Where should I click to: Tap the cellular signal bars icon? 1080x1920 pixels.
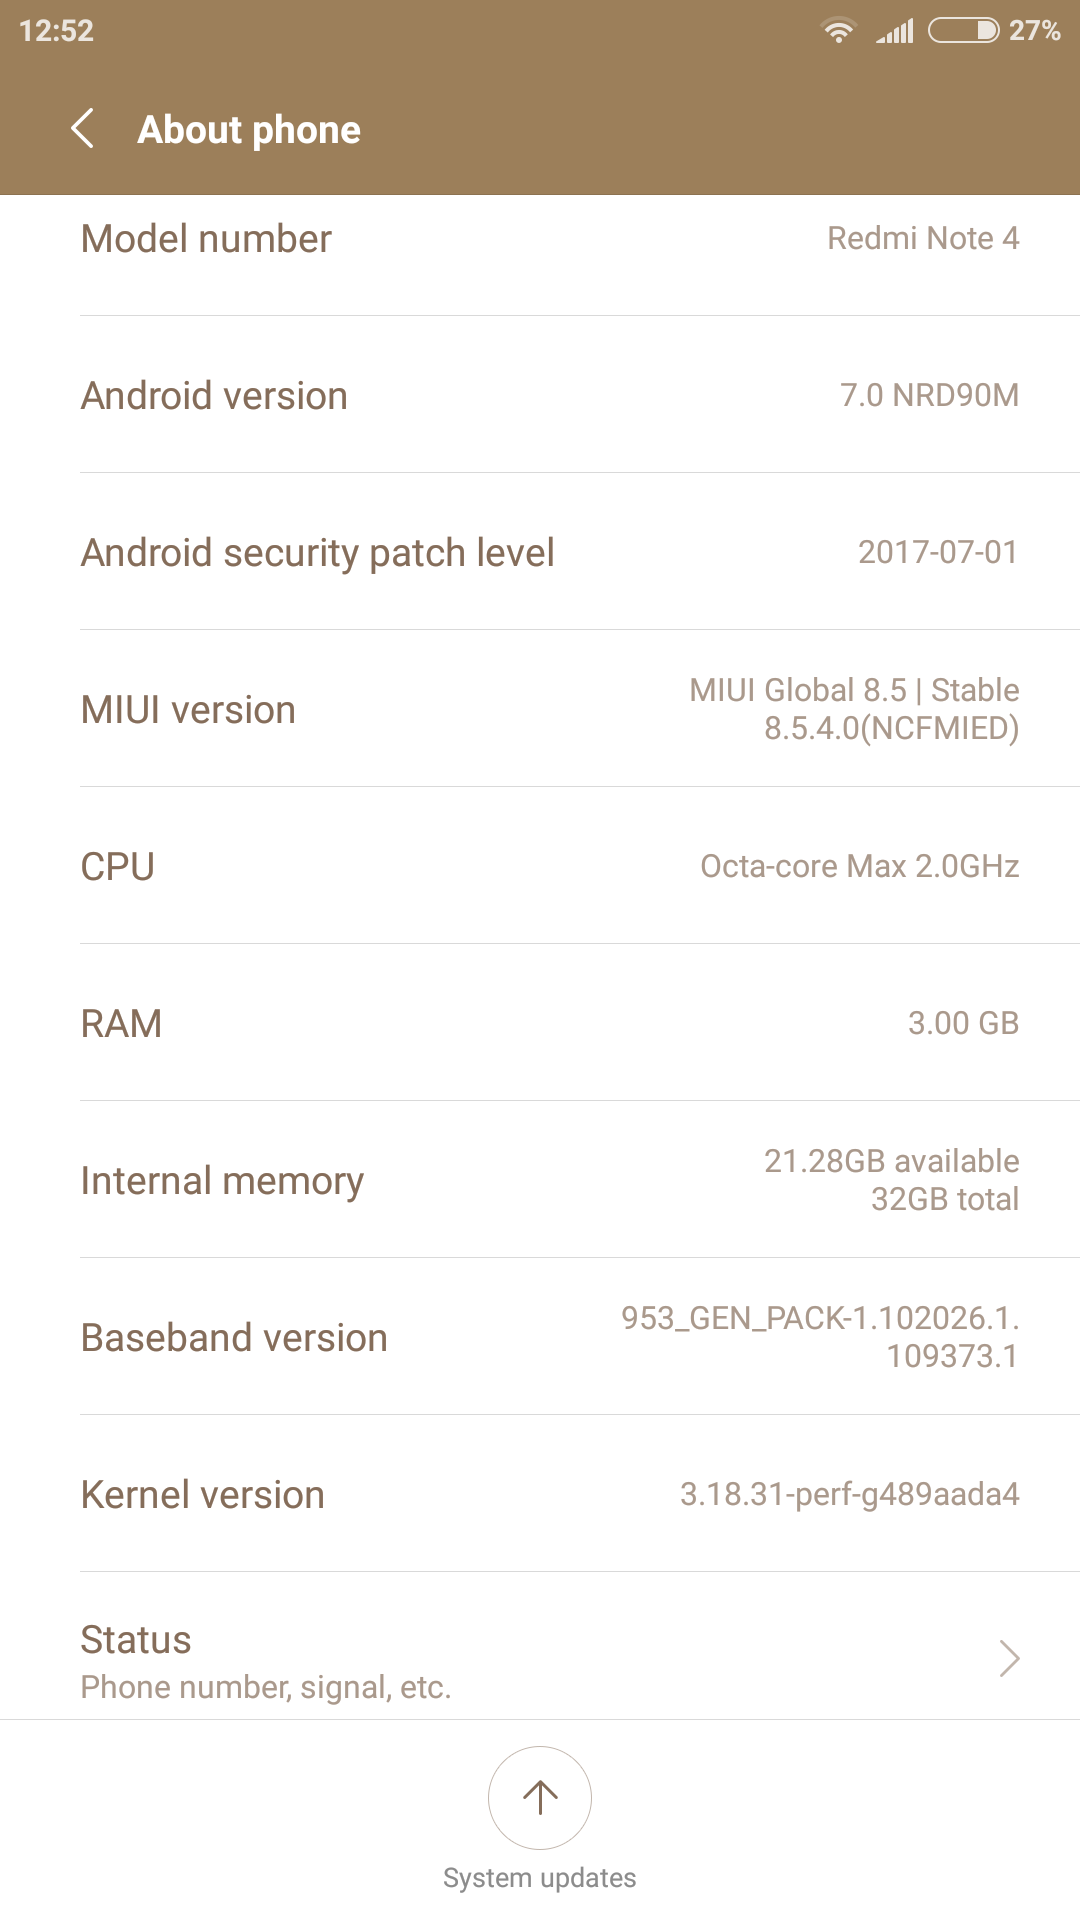[895, 31]
